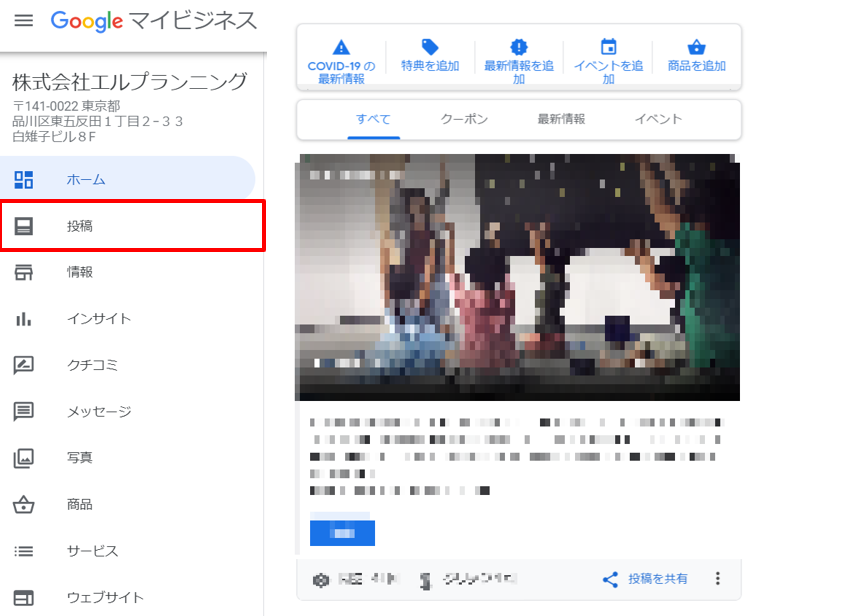Click the 最新情報を追加 badge icon
Viewport: 854px width, 616px height.
(x=518, y=47)
